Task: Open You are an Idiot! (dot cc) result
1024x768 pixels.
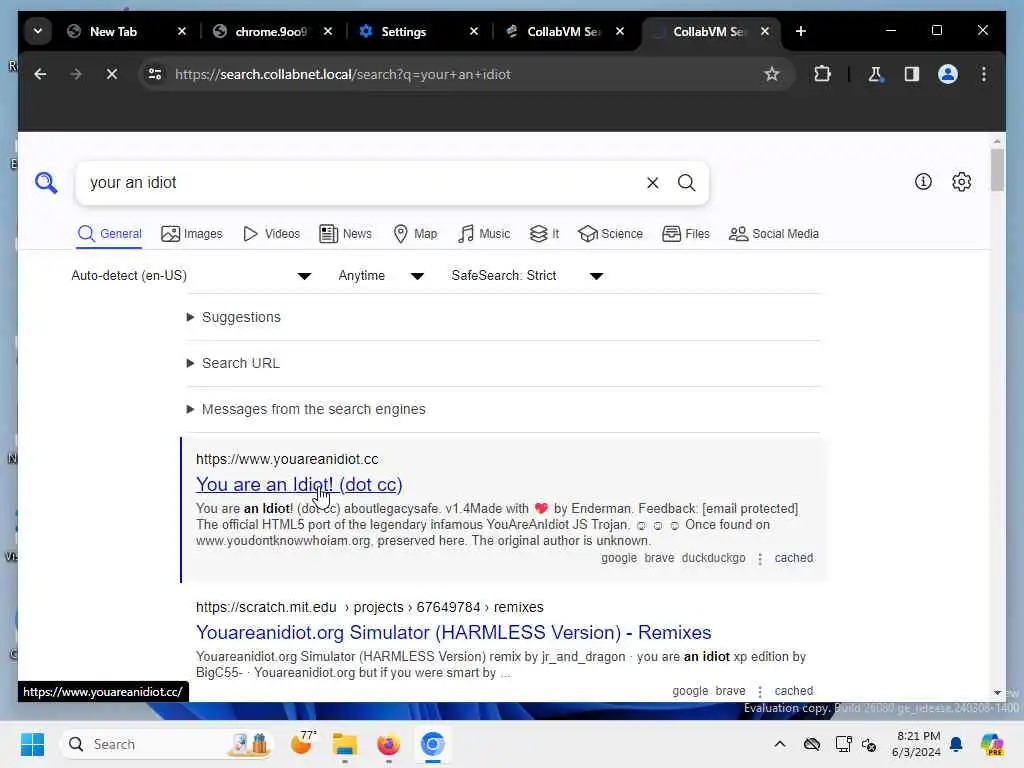Action: coord(299,485)
